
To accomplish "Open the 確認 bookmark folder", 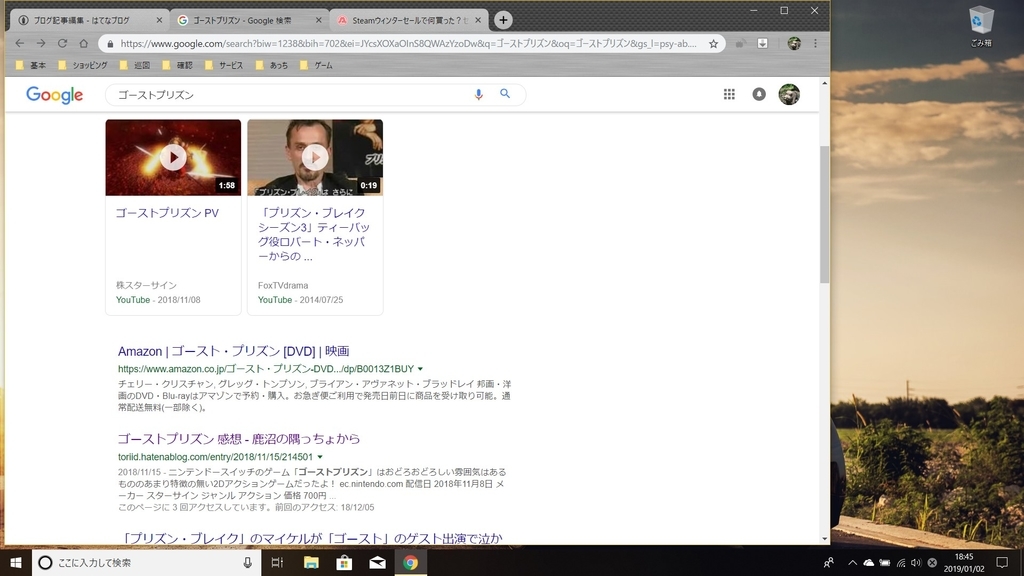I will (177, 65).
